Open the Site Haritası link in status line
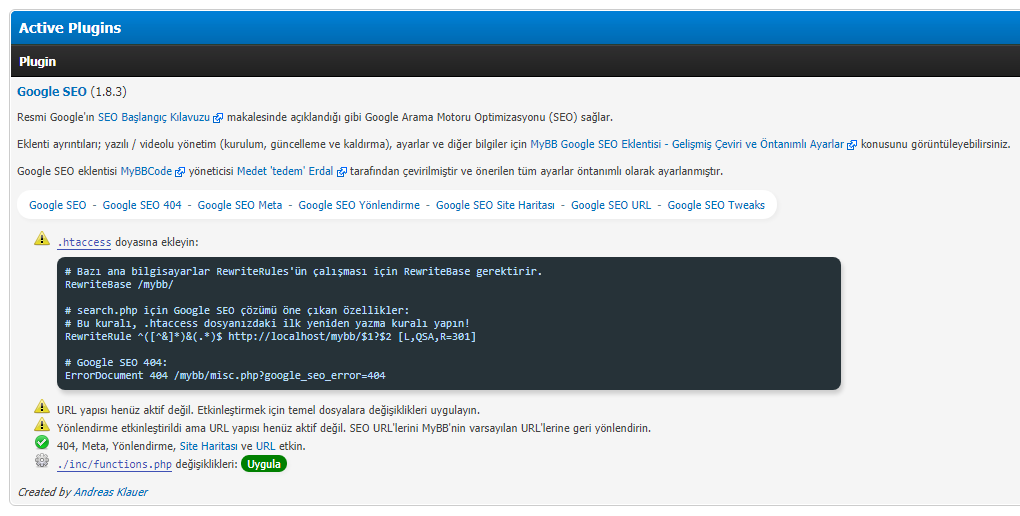 click(x=208, y=446)
